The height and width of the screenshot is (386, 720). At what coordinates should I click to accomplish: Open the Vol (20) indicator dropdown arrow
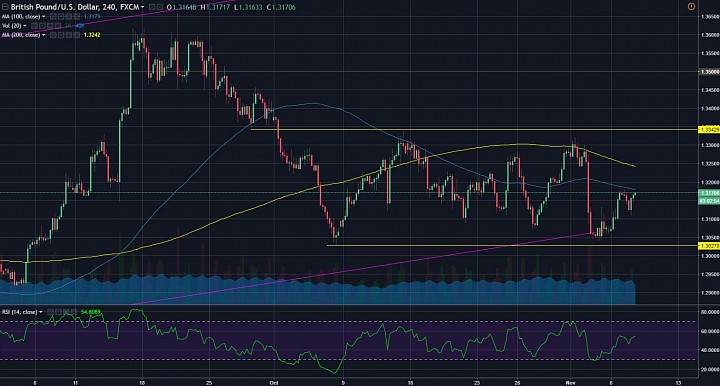[x=24, y=25]
